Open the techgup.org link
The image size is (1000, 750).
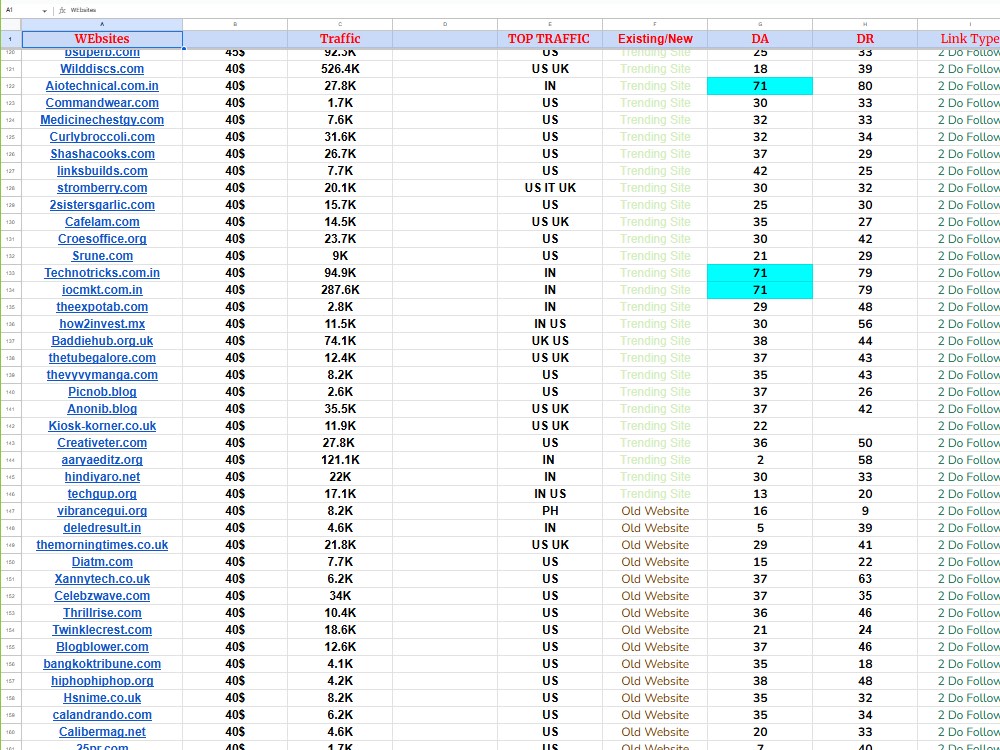(x=102, y=494)
